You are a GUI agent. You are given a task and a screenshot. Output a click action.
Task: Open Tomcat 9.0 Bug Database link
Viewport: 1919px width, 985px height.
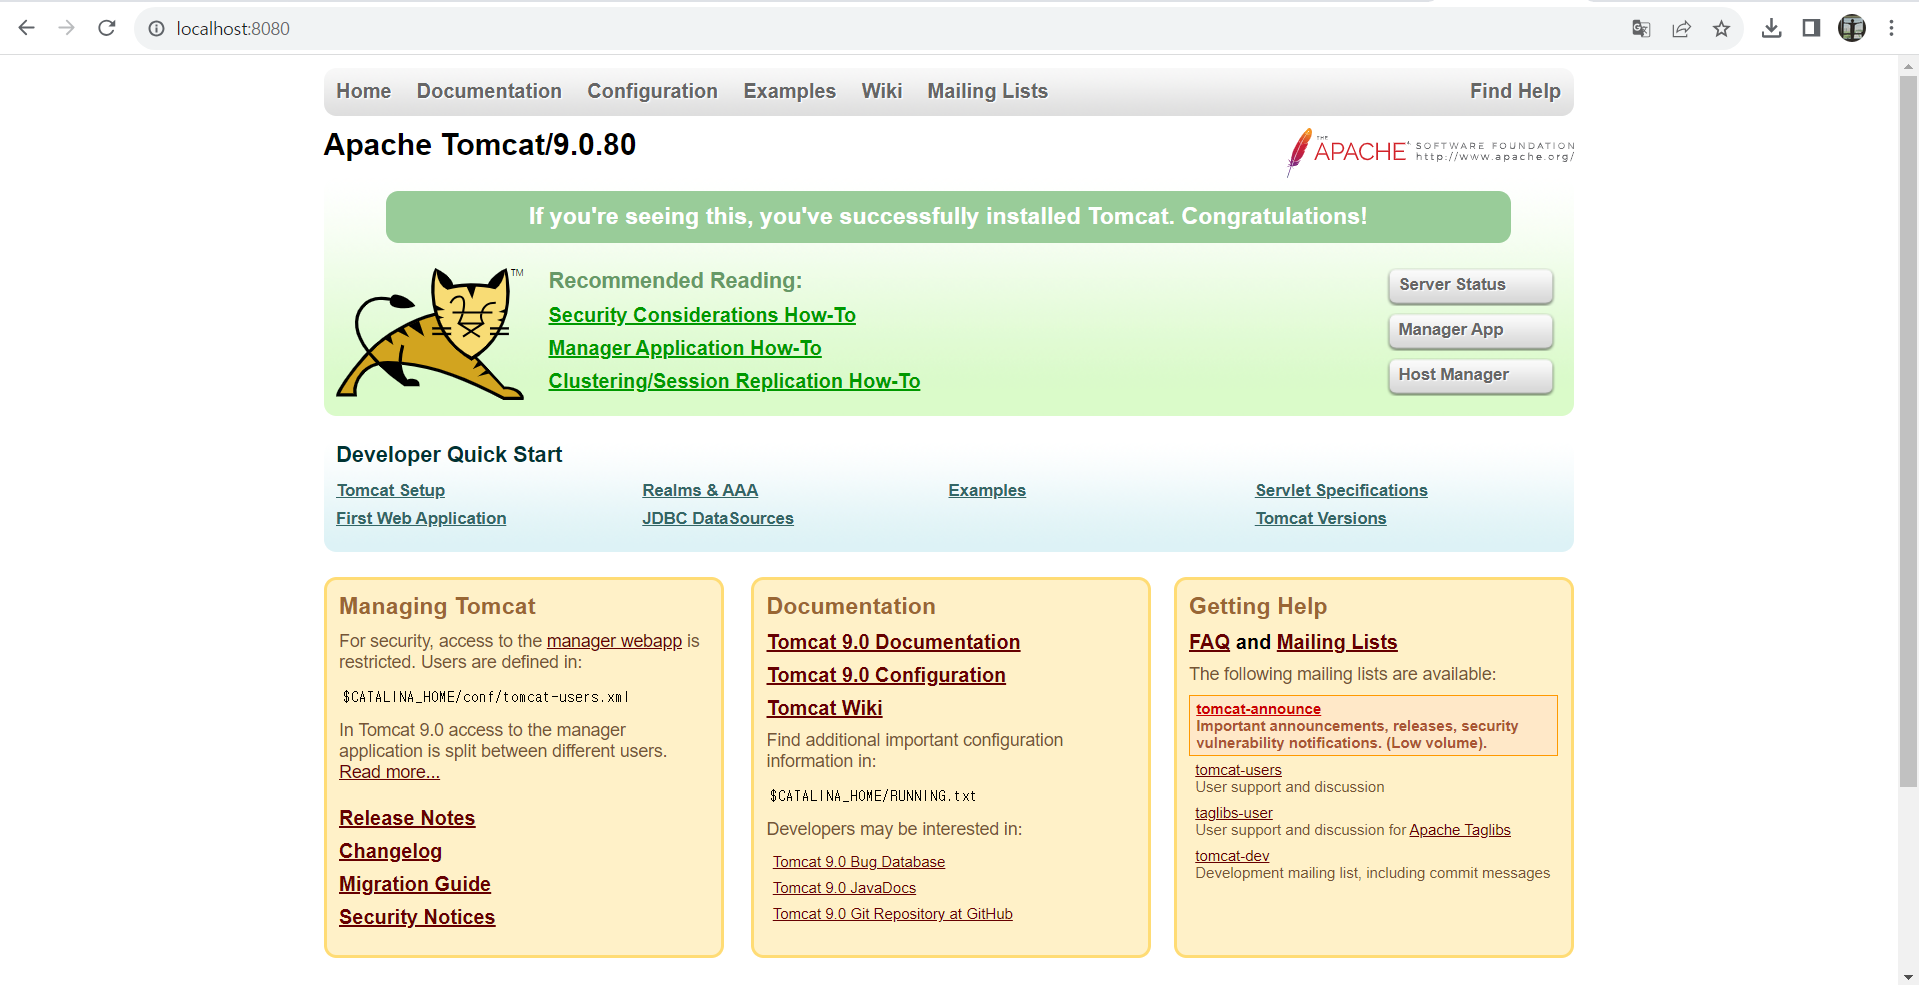pyautogui.click(x=858, y=862)
